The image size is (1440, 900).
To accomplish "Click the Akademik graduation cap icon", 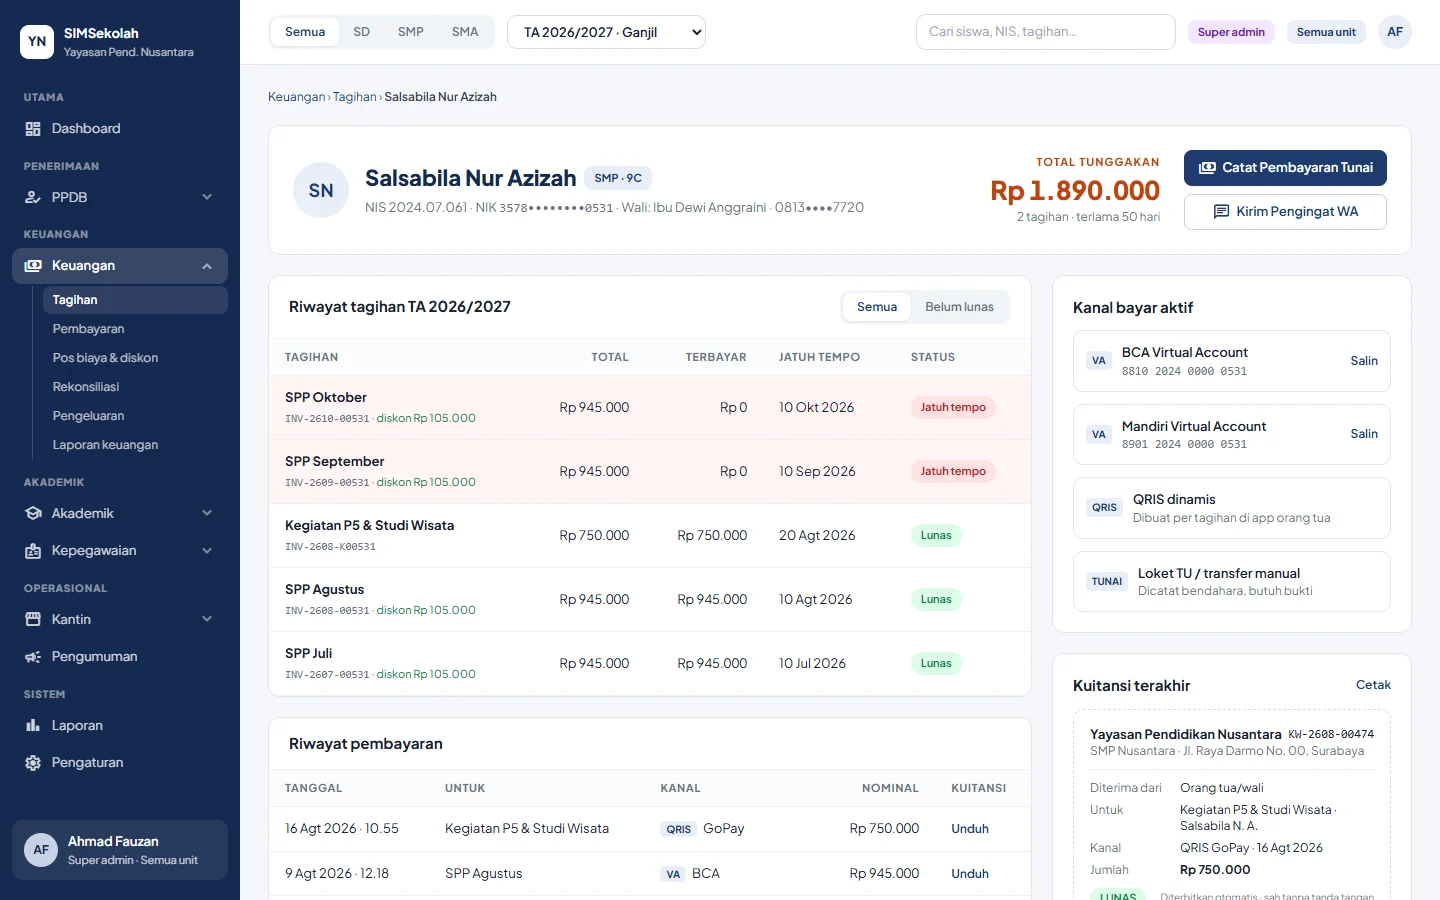I will pyautogui.click(x=33, y=514).
